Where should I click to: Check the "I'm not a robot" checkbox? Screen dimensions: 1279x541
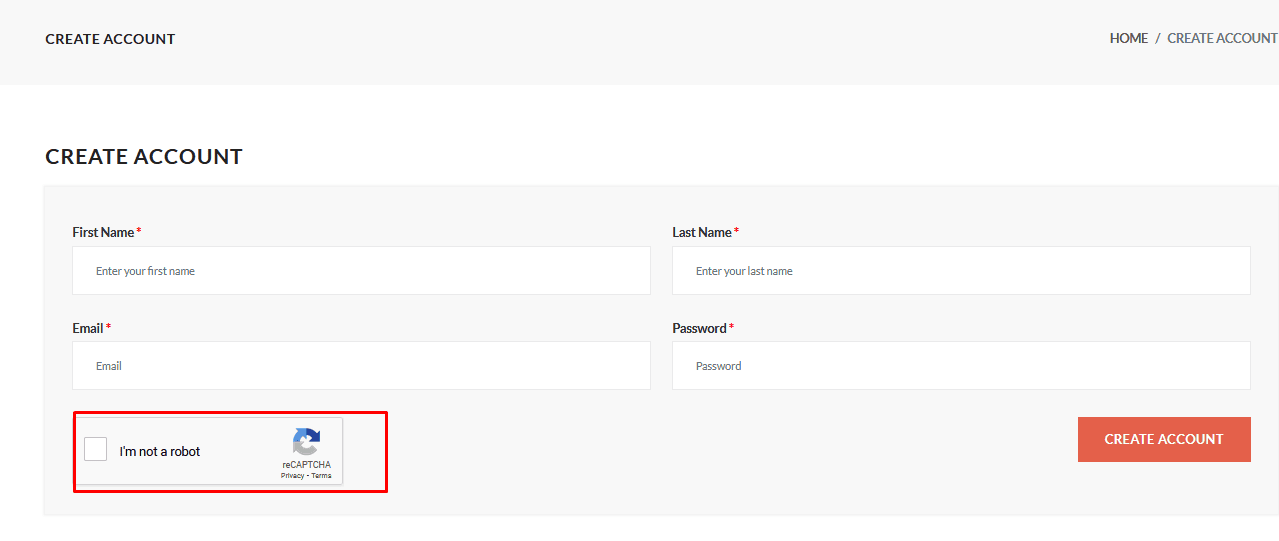(96, 450)
